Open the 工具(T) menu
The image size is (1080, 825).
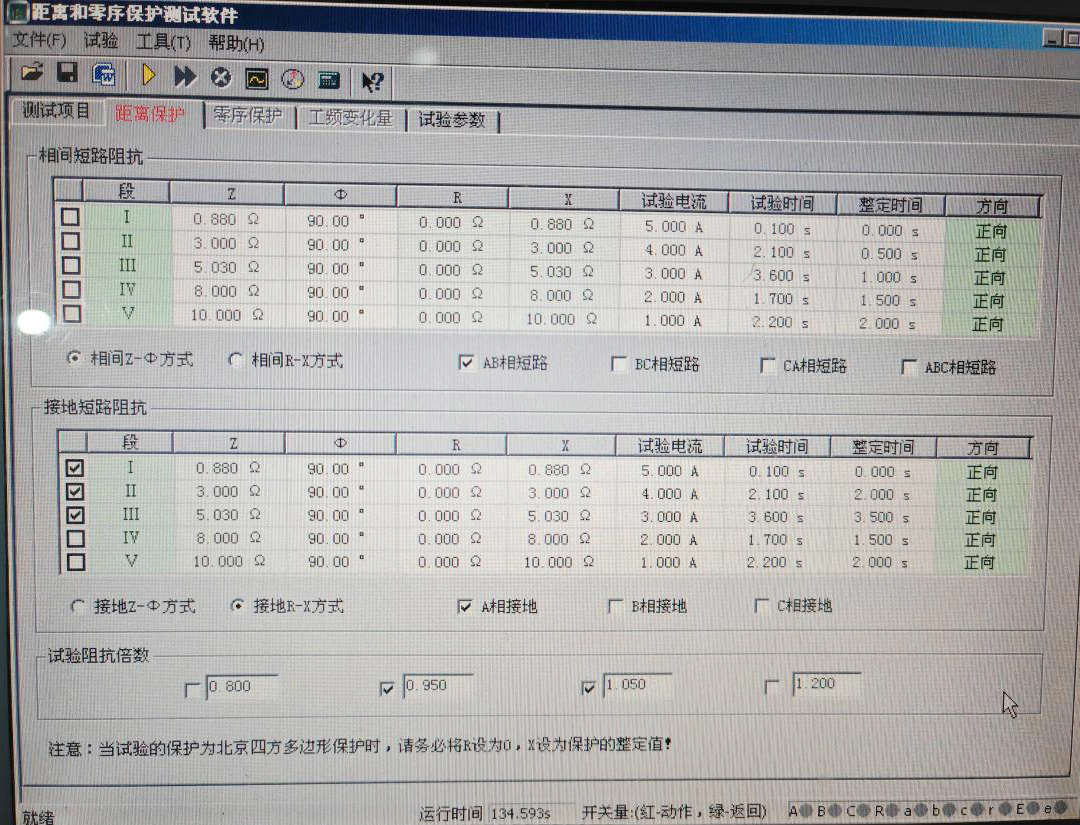[x=163, y=43]
